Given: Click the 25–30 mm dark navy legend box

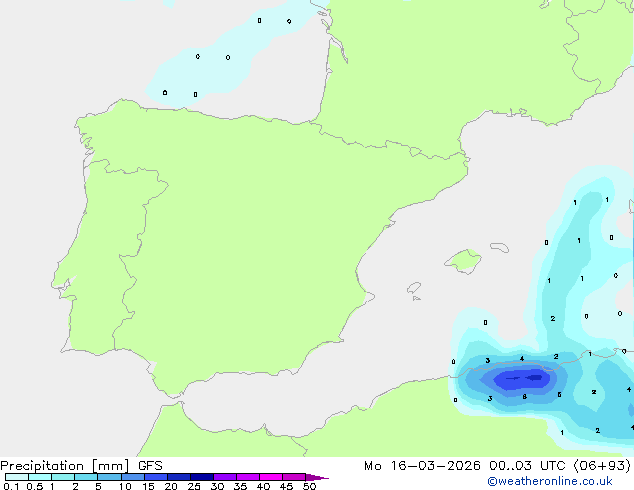Looking at the screenshot, I should pyautogui.click(x=202, y=477).
